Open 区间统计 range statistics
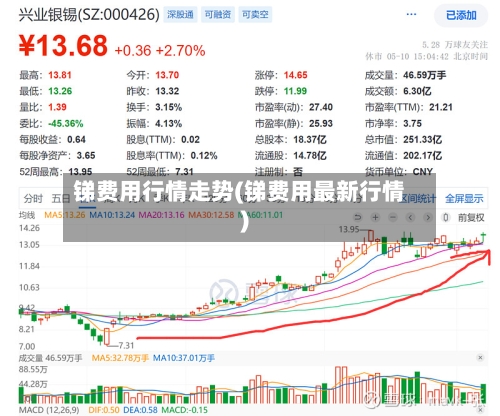The height and width of the screenshot is (416, 500). click(418, 199)
